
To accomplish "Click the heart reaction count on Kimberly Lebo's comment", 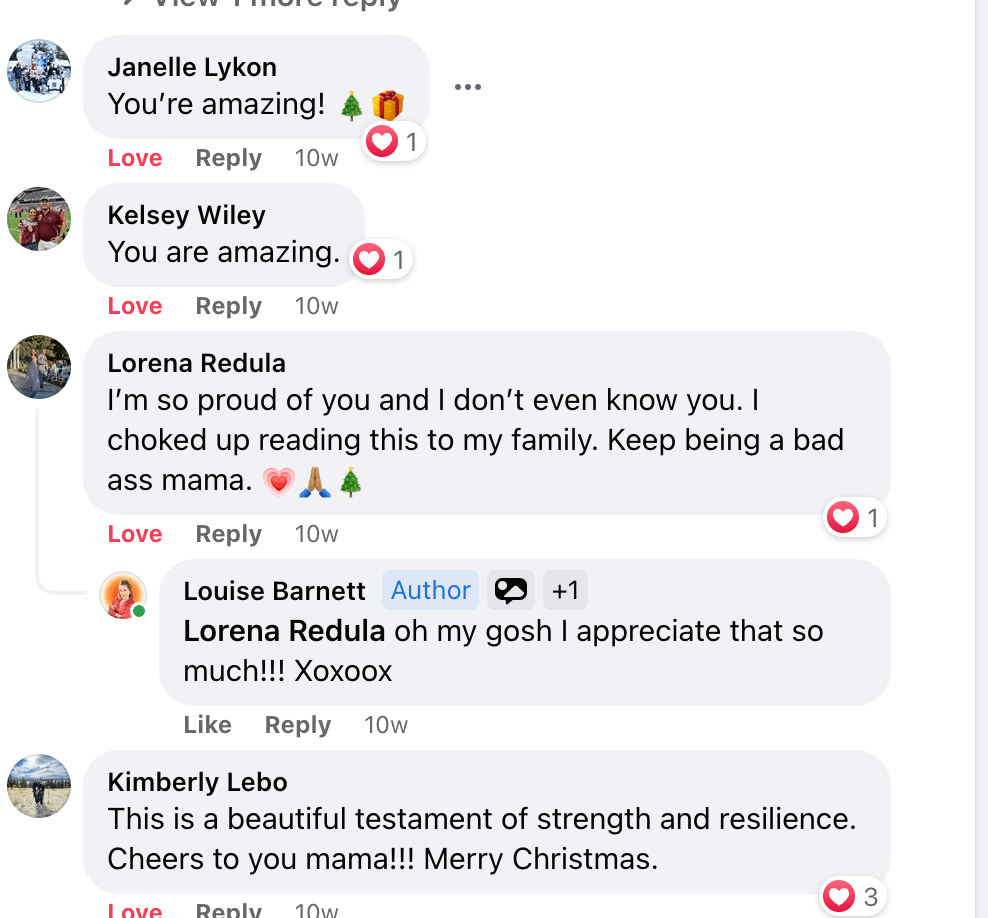I will (853, 897).
